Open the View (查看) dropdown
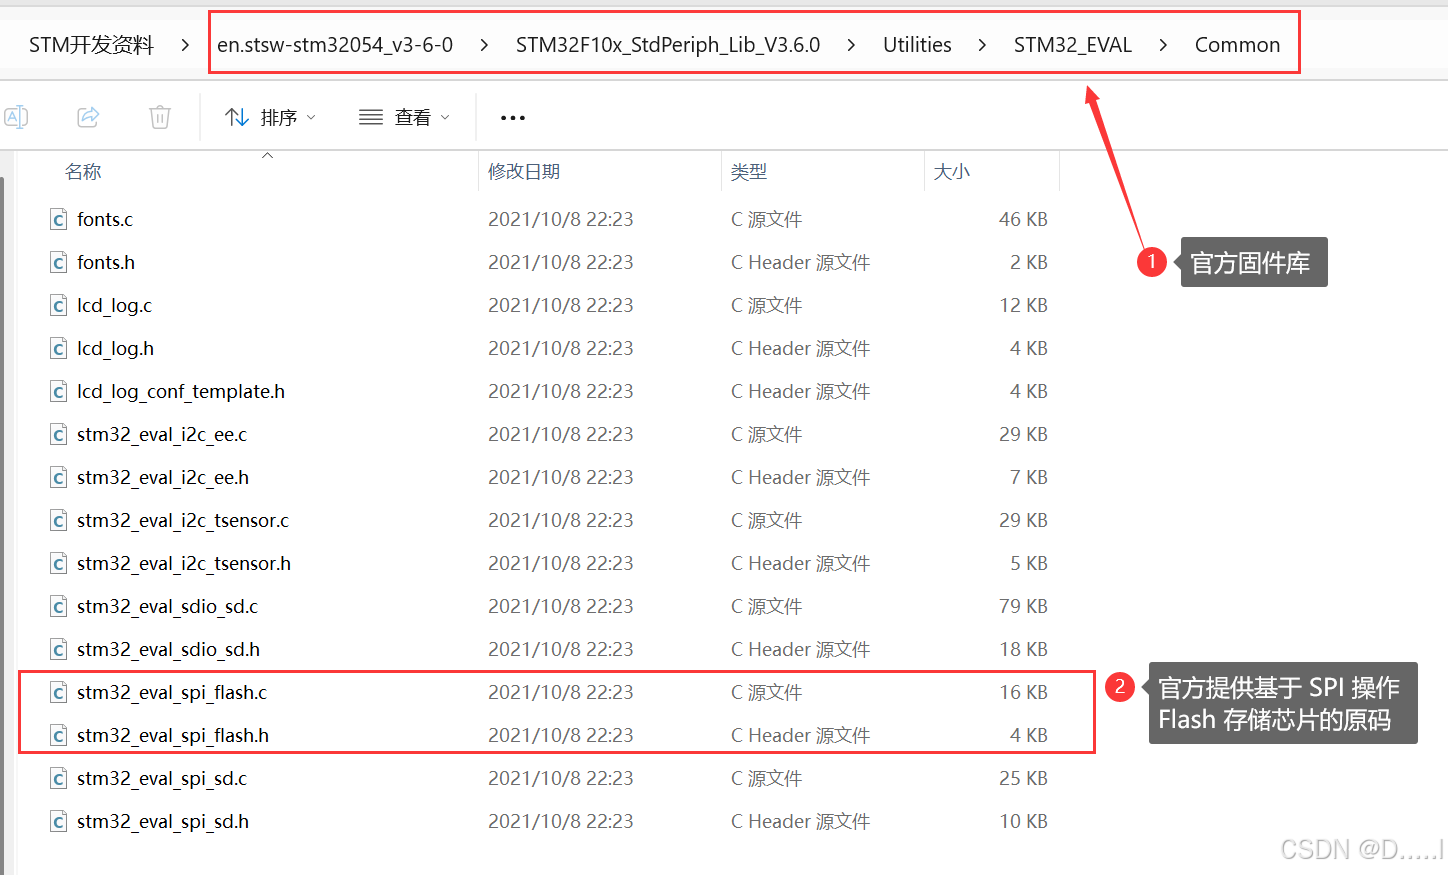 point(404,117)
